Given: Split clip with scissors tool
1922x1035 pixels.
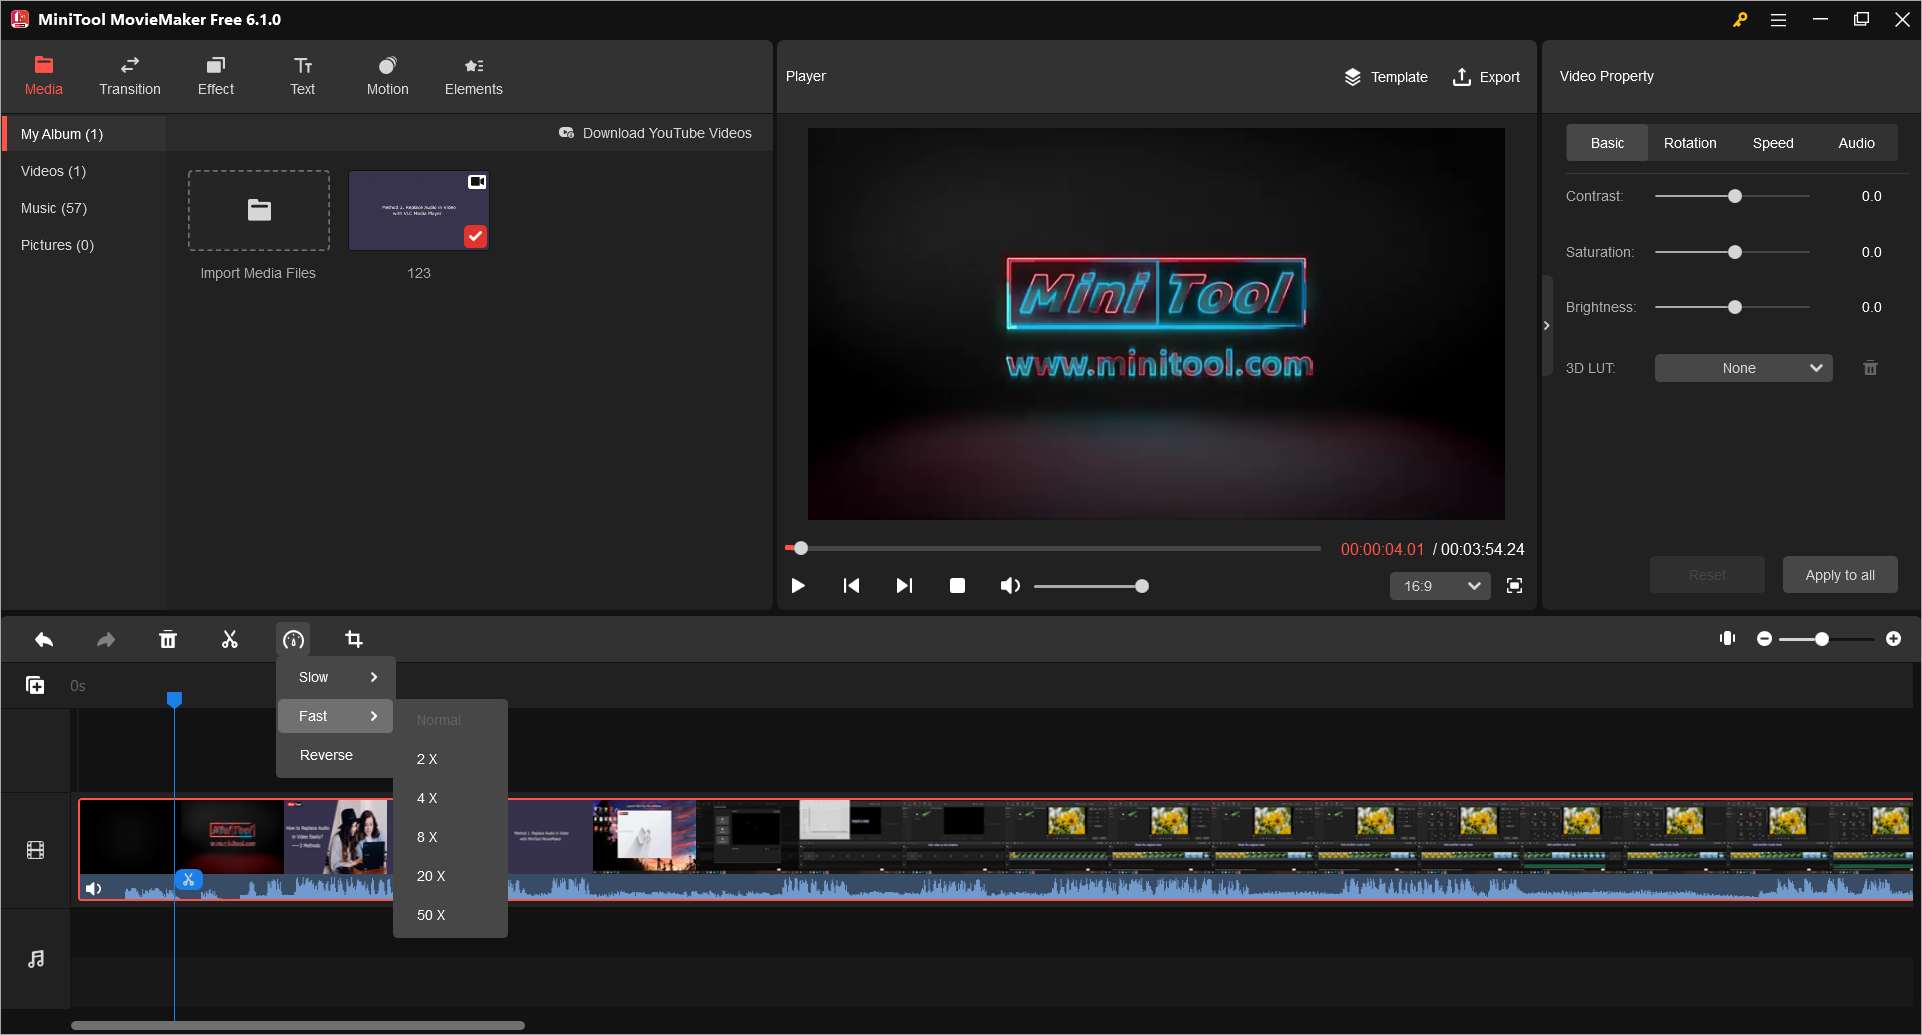Looking at the screenshot, I should pyautogui.click(x=230, y=639).
